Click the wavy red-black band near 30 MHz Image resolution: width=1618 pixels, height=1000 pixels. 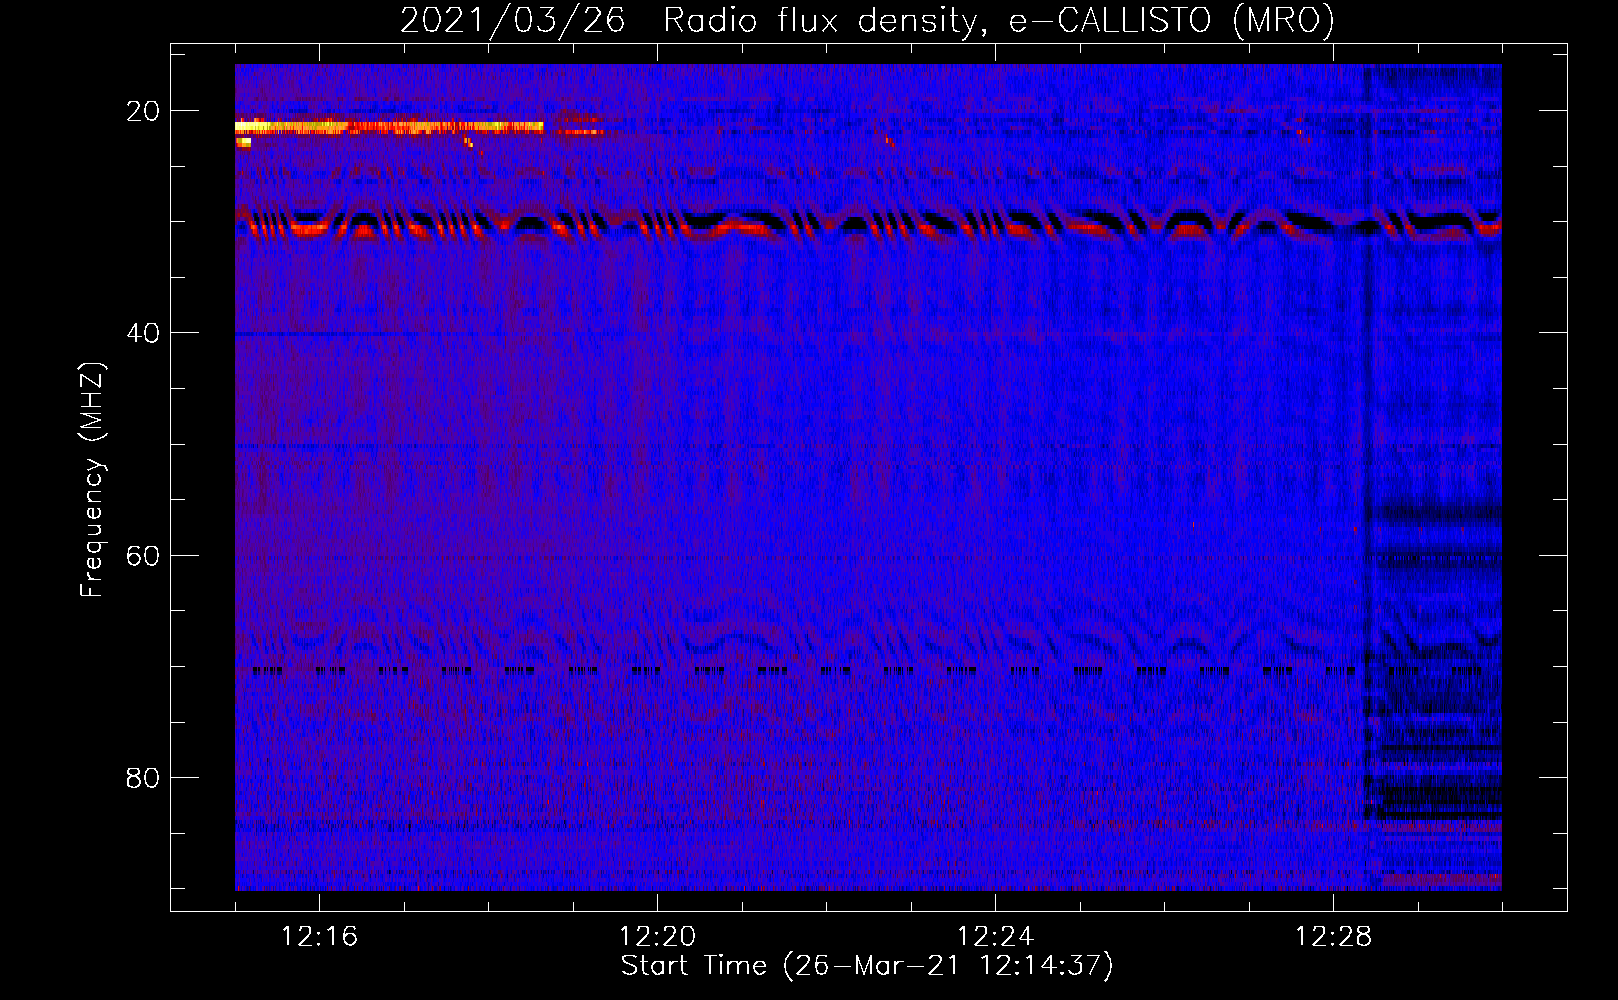pyautogui.click(x=868, y=225)
